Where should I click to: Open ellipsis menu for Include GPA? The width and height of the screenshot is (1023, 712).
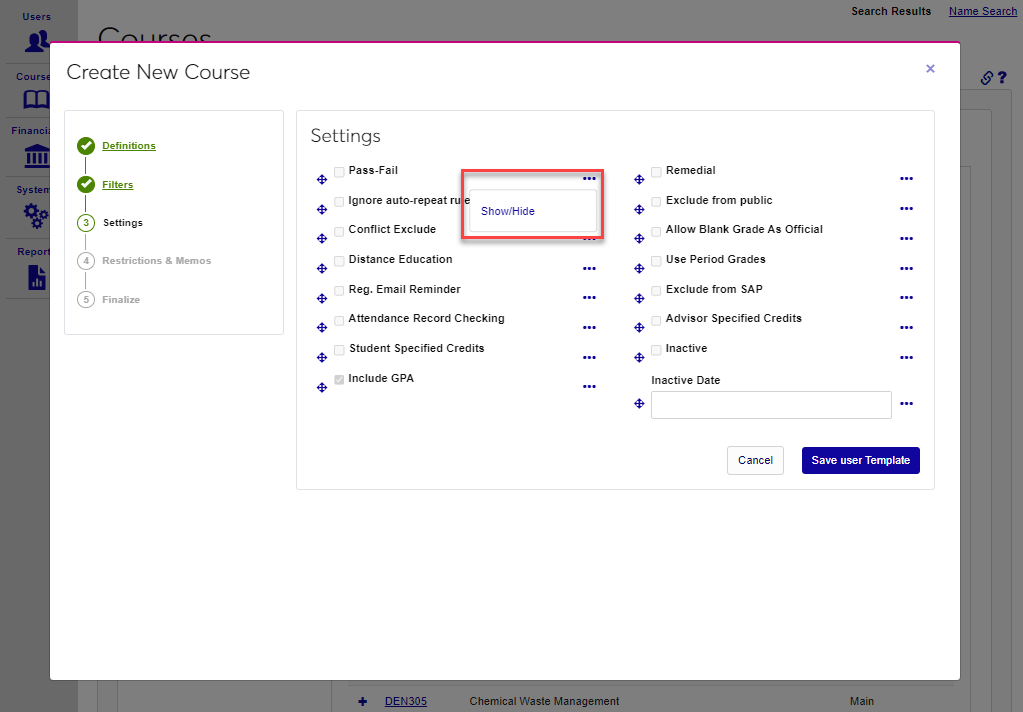pyautogui.click(x=589, y=387)
